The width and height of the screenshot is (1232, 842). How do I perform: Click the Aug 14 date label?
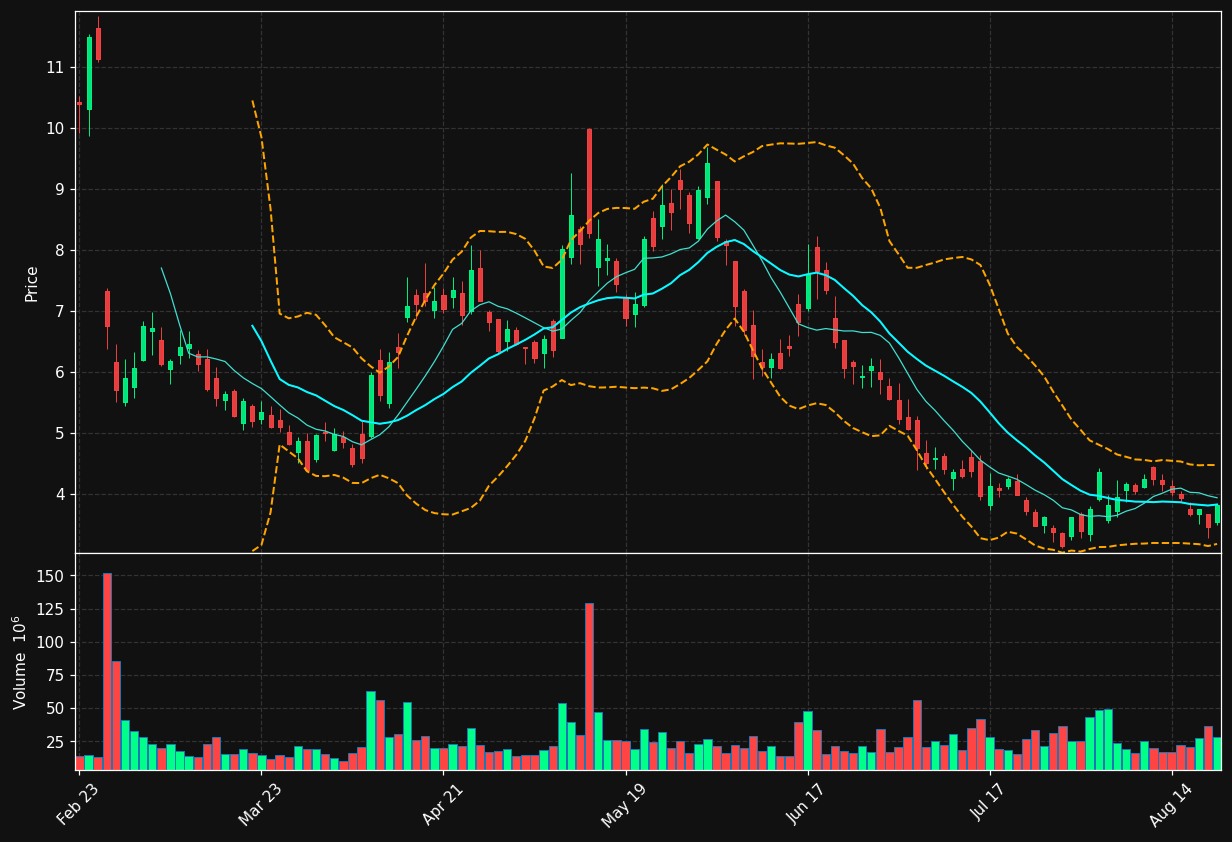click(x=1172, y=805)
